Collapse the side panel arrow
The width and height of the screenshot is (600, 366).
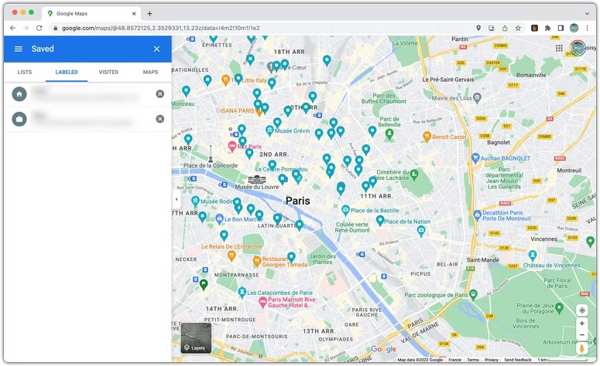[x=176, y=199]
